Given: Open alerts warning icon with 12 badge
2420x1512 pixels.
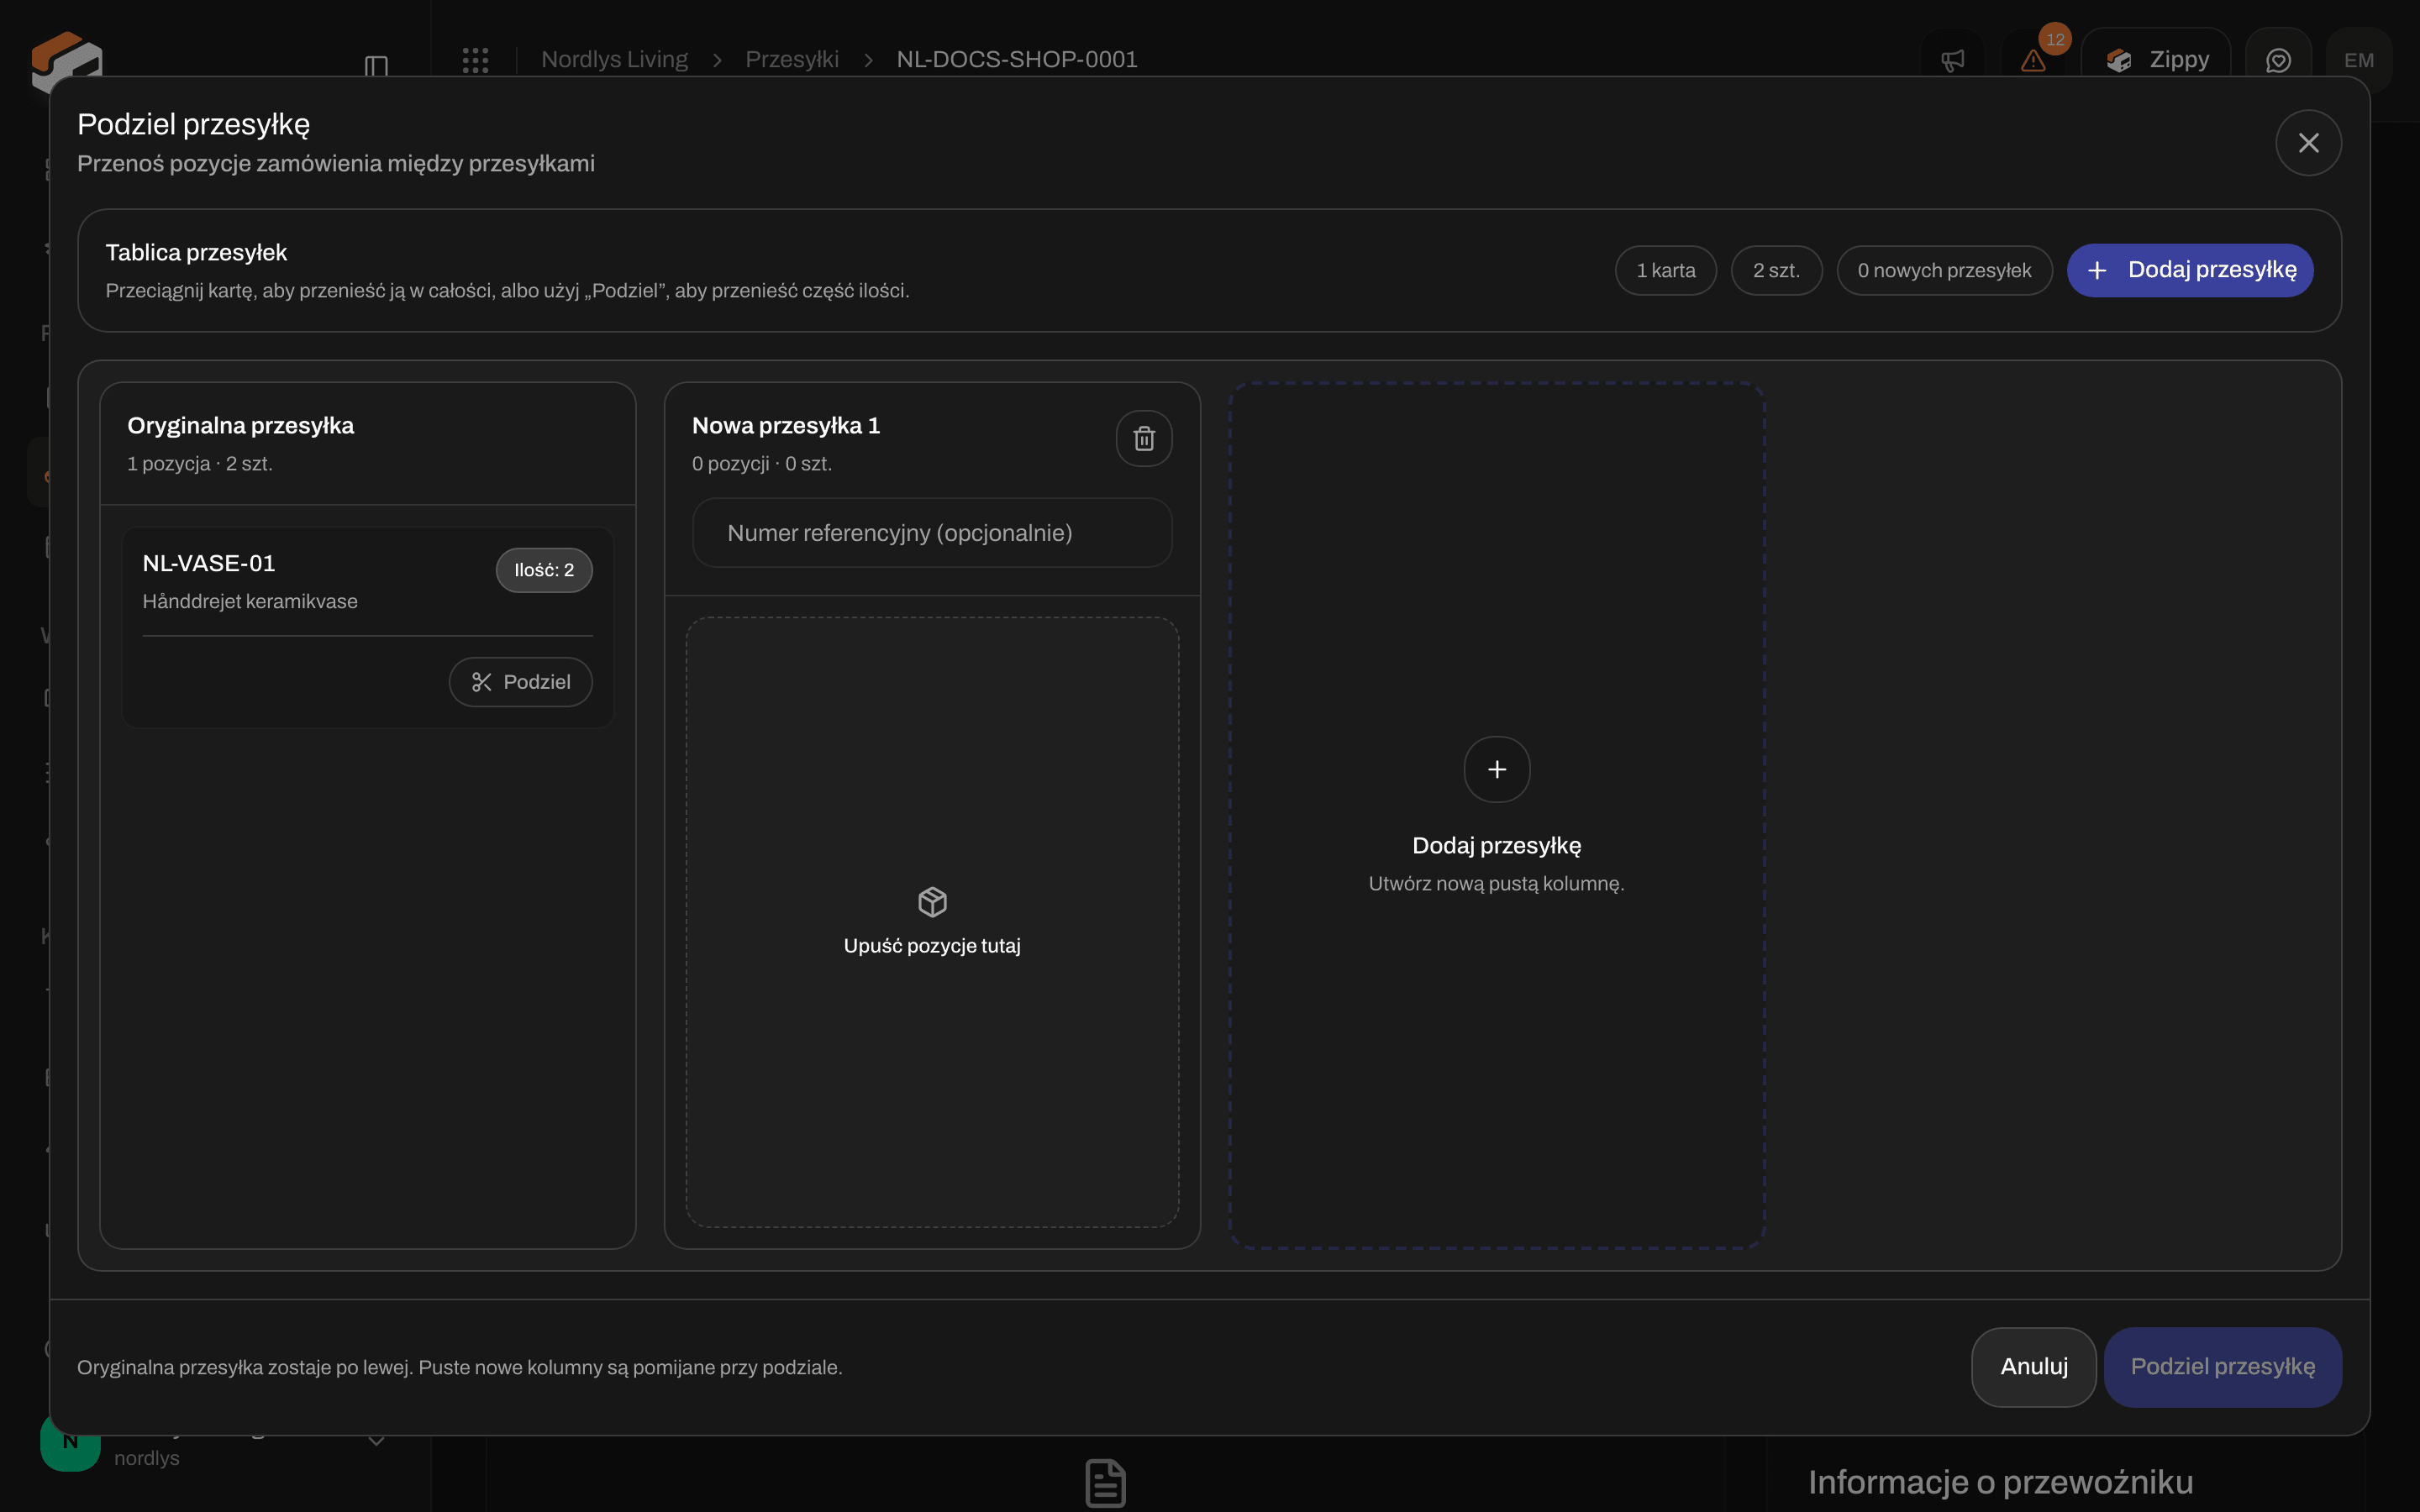Looking at the screenshot, I should click(x=2033, y=61).
